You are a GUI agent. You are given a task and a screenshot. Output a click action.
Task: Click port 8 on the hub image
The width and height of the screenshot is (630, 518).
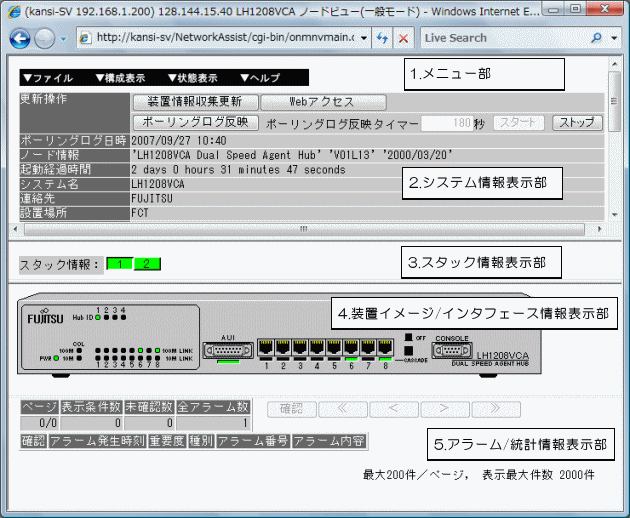386,349
